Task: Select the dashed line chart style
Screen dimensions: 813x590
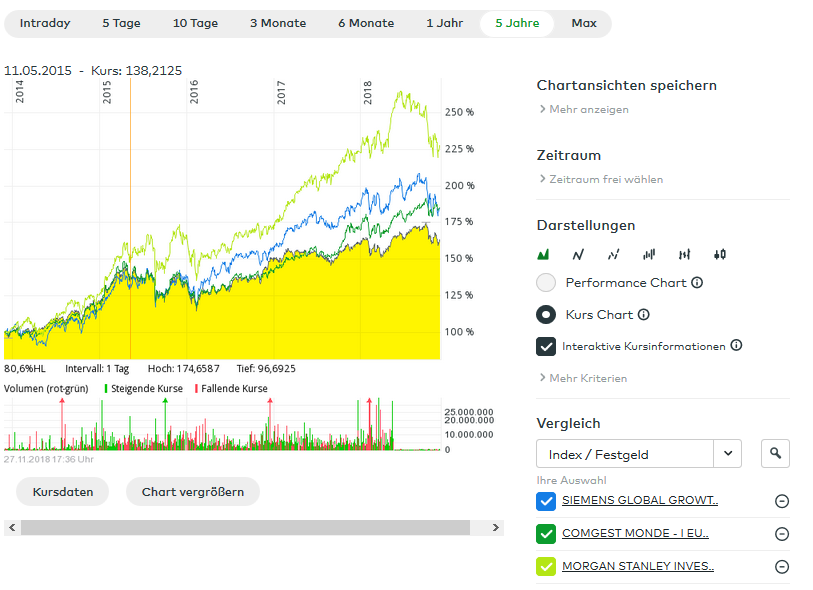Action: coord(613,254)
